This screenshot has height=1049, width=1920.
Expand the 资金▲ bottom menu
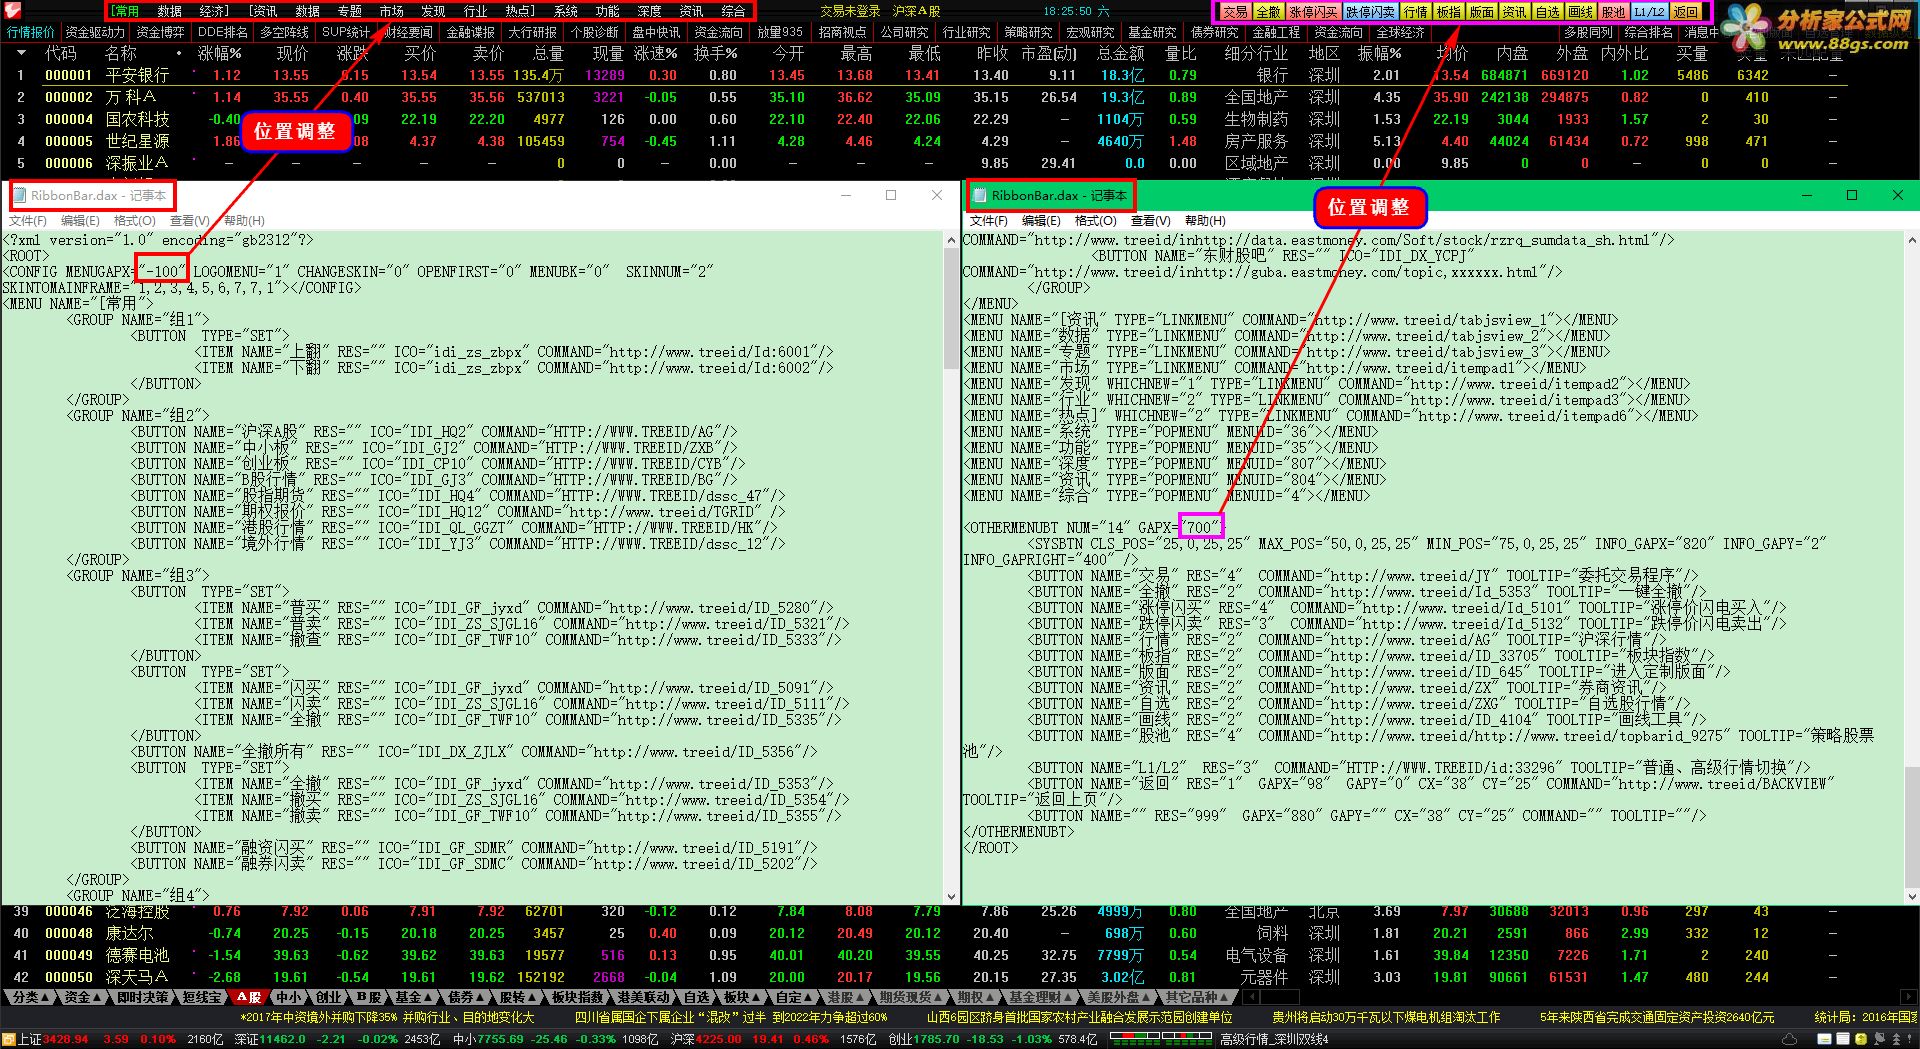coord(82,997)
